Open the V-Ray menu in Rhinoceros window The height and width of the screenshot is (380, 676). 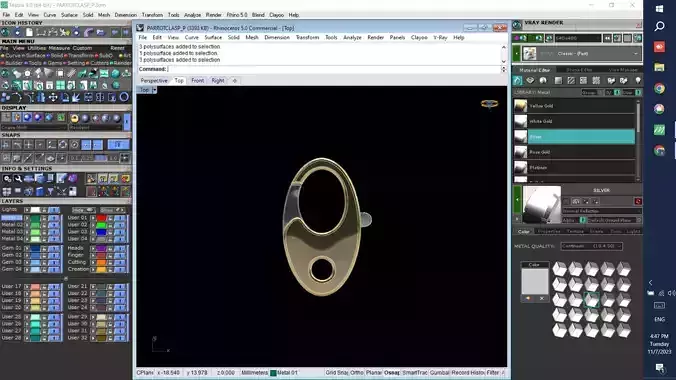[x=440, y=38]
